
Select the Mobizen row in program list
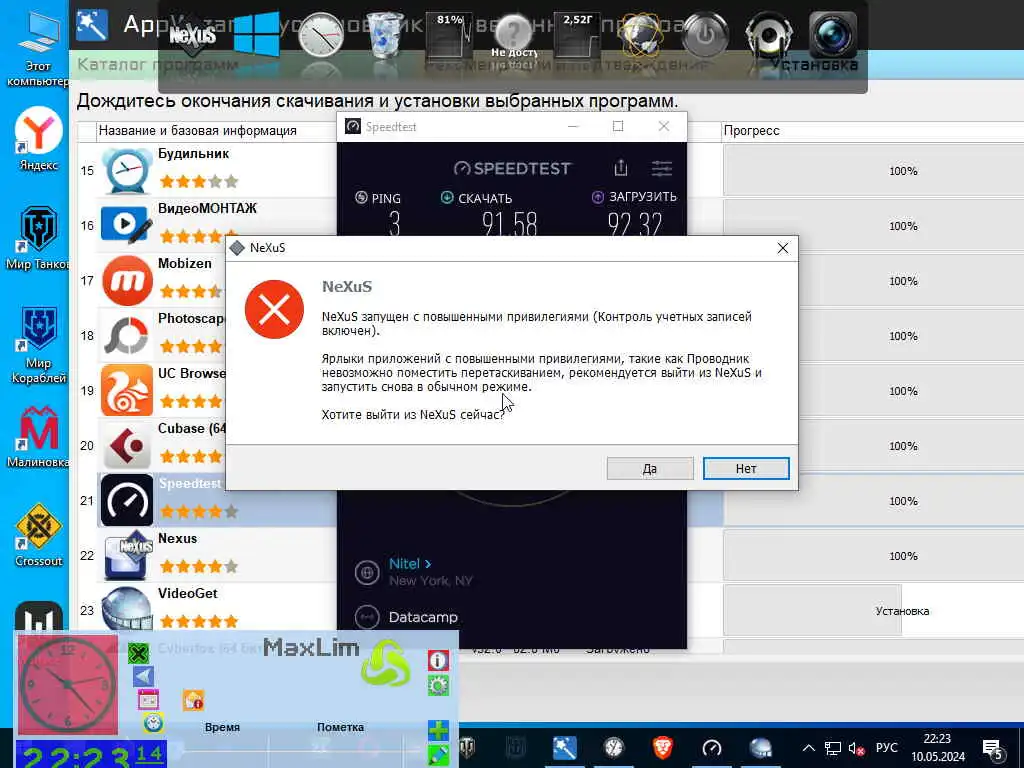(x=152, y=281)
